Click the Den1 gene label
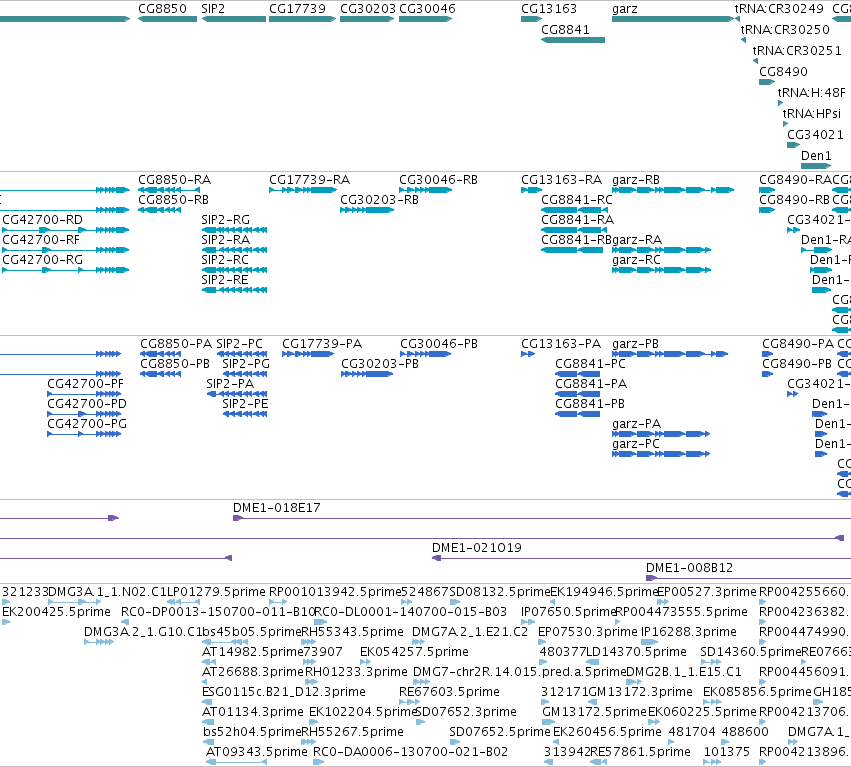 [x=816, y=156]
